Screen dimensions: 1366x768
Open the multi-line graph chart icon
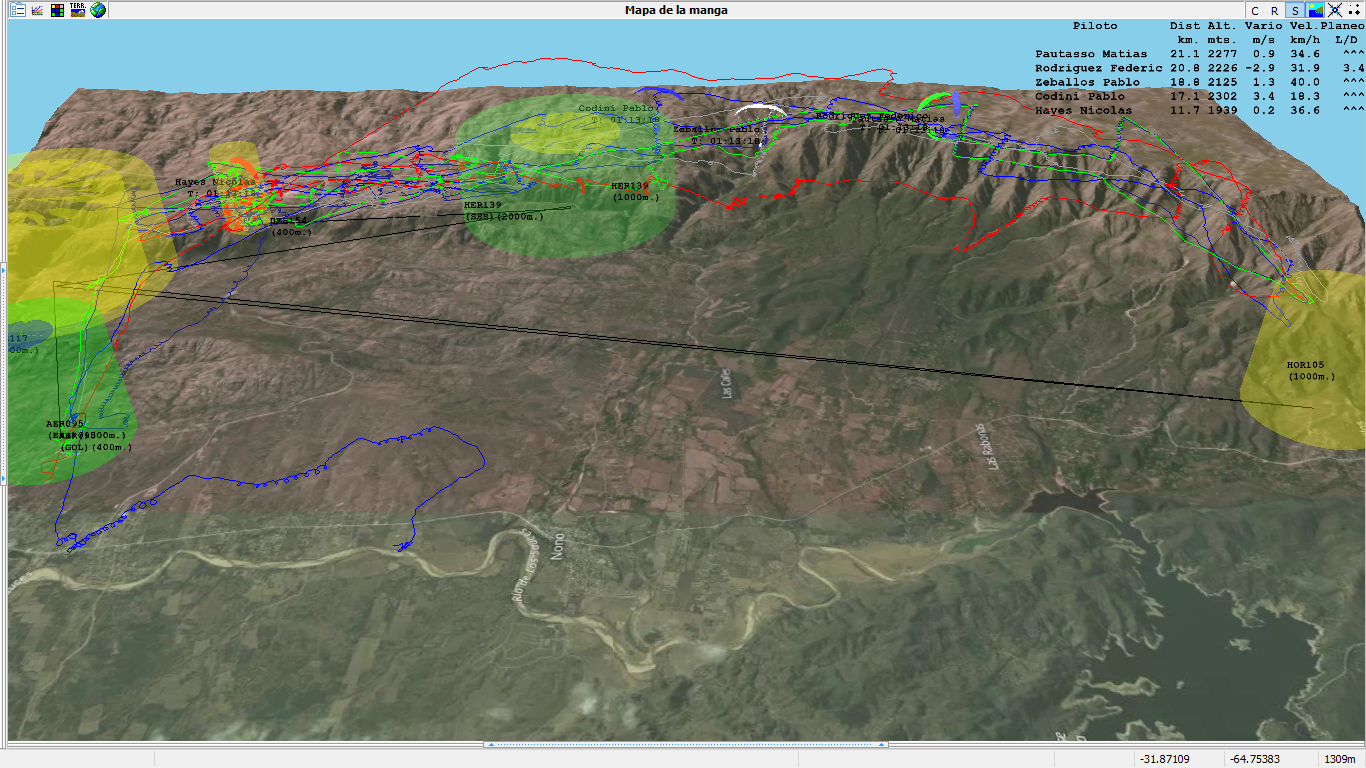click(x=37, y=10)
